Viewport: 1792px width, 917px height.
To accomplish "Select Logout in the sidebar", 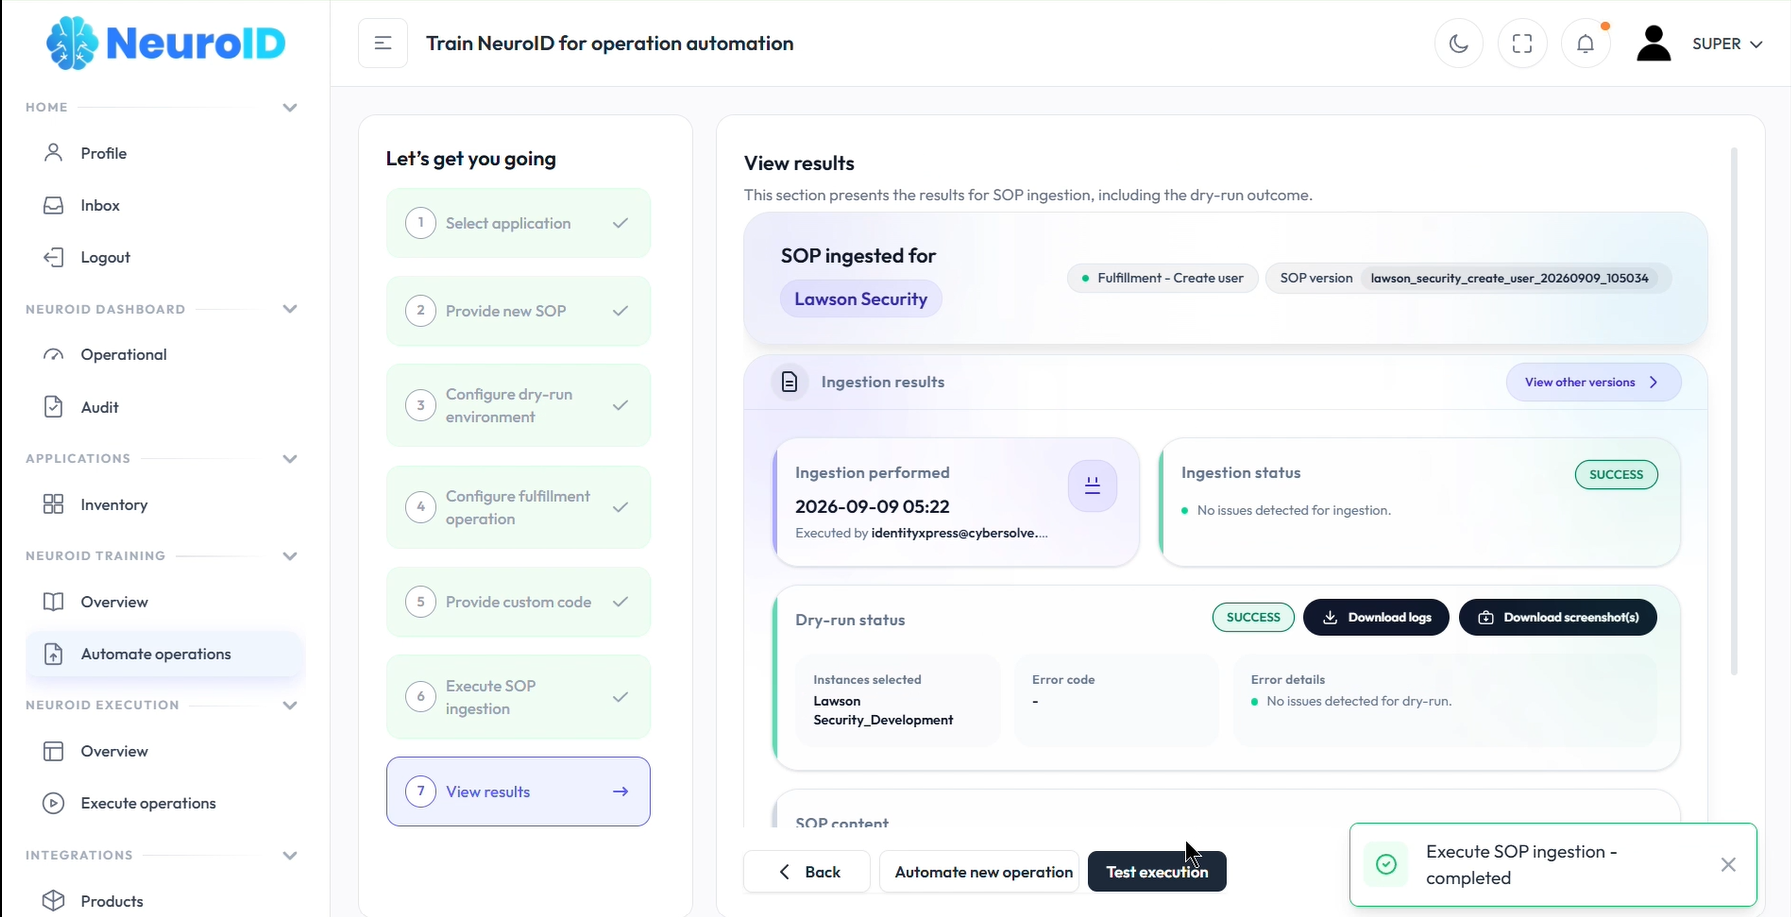I will pyautogui.click(x=165, y=257).
